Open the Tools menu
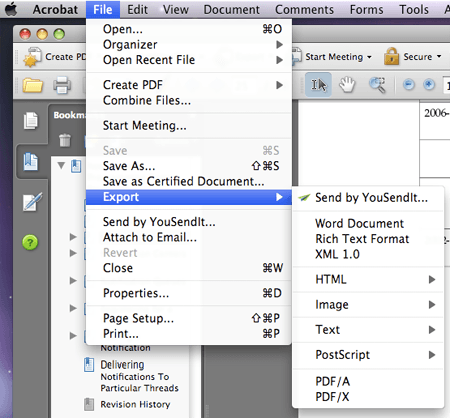This screenshot has width=450, height=418. [414, 9]
